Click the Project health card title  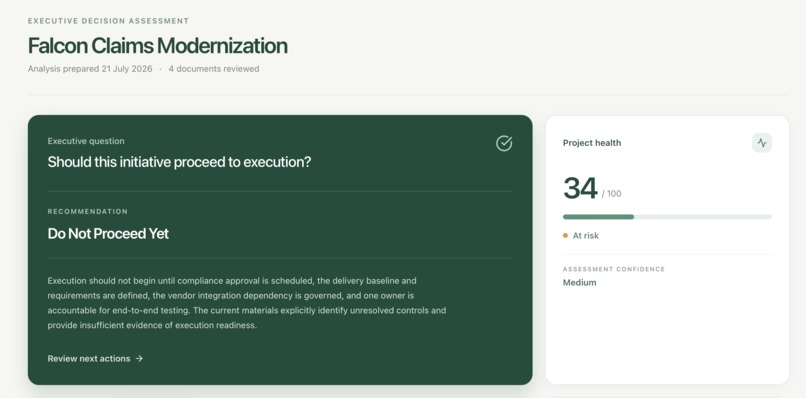click(592, 143)
